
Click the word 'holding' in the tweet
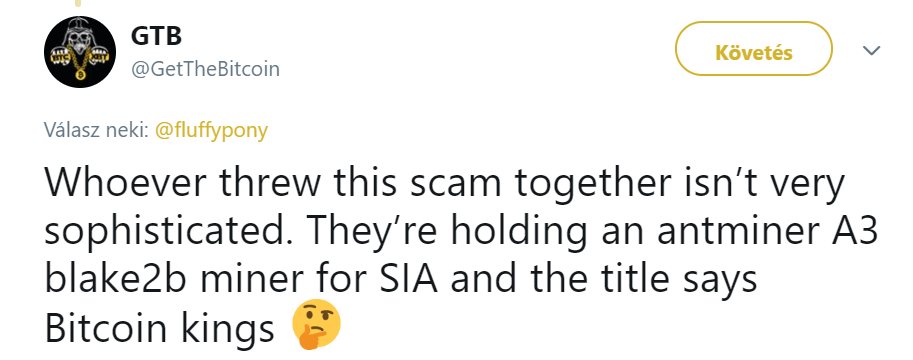coord(516,233)
